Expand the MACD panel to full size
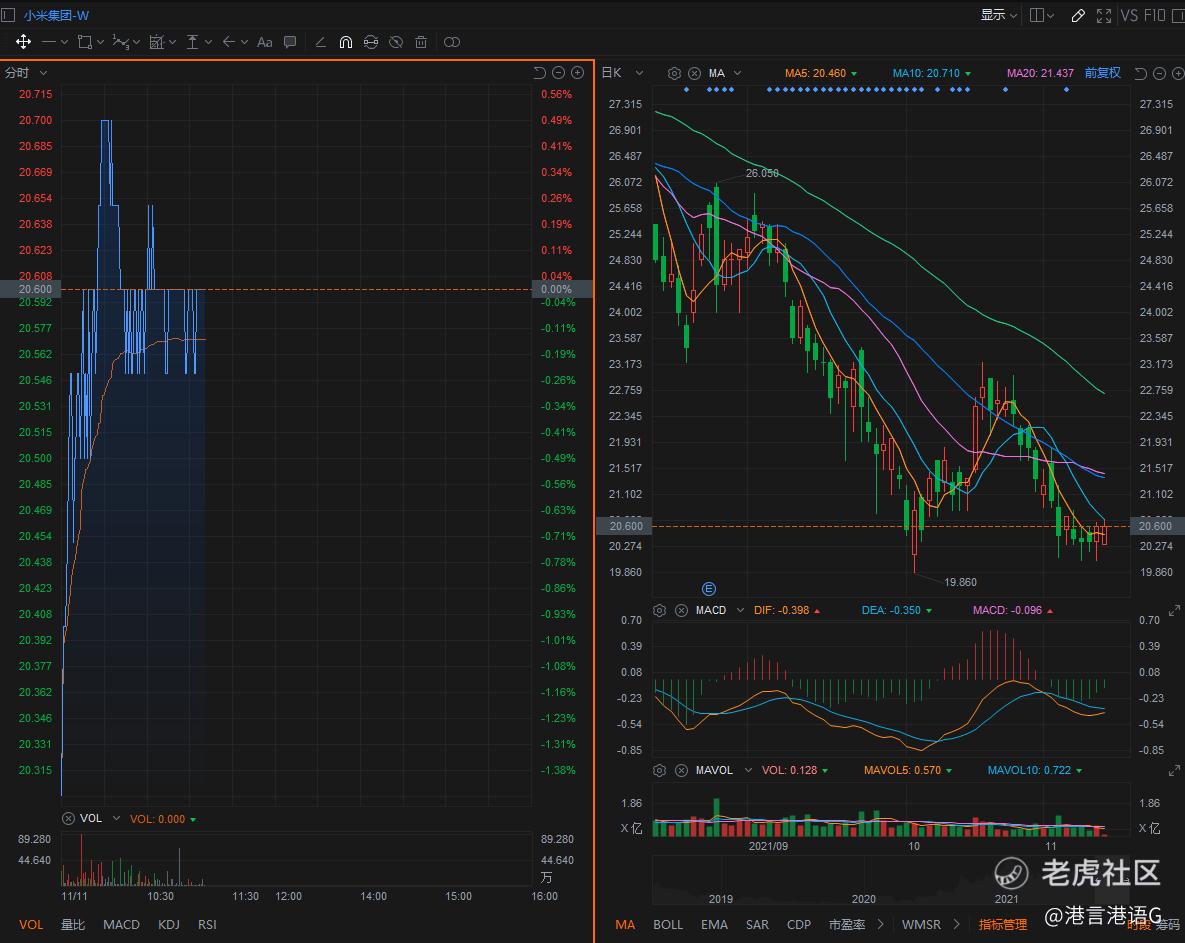The height and width of the screenshot is (943, 1185). pos(1174,611)
